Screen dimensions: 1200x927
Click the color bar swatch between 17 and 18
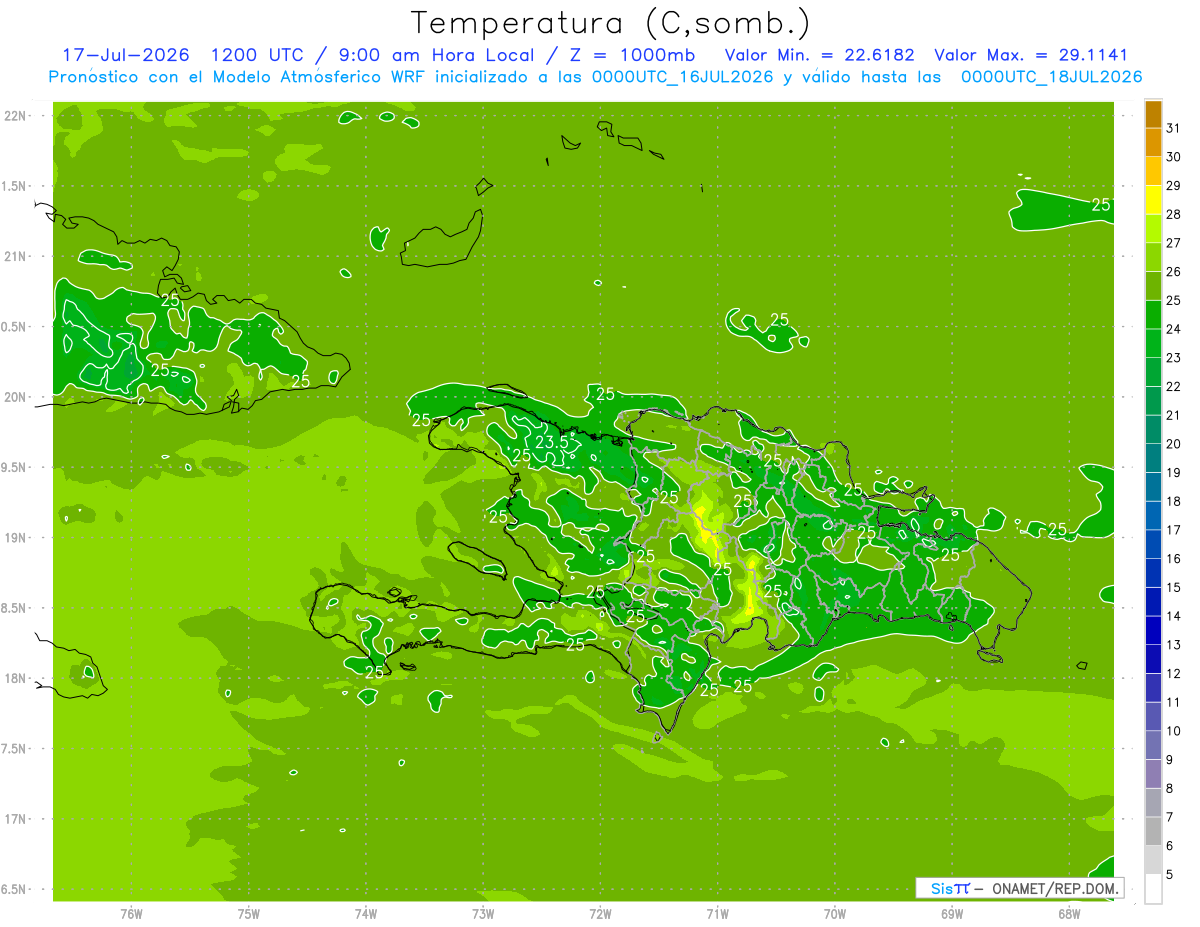pyautogui.click(x=1153, y=516)
